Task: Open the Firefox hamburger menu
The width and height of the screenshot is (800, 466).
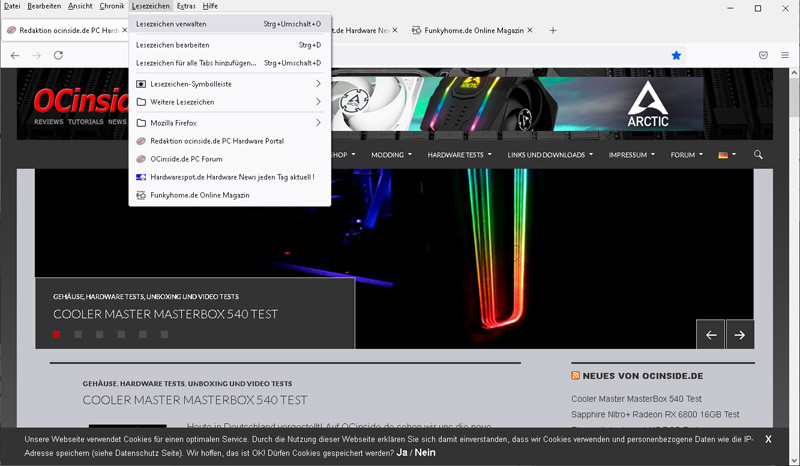Action: pyautogui.click(x=785, y=55)
